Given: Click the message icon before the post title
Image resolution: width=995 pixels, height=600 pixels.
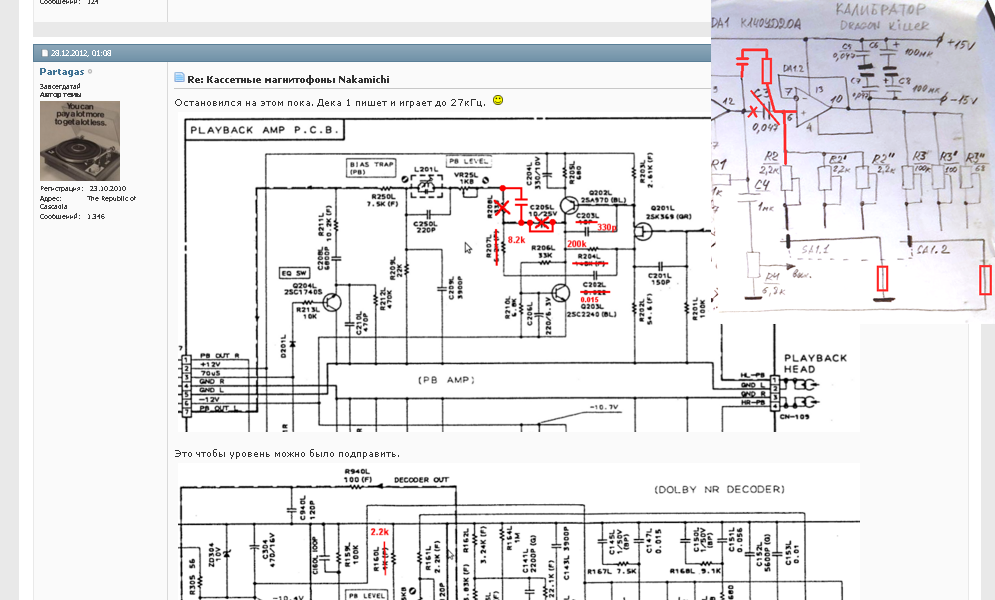Looking at the screenshot, I should coord(180,78).
